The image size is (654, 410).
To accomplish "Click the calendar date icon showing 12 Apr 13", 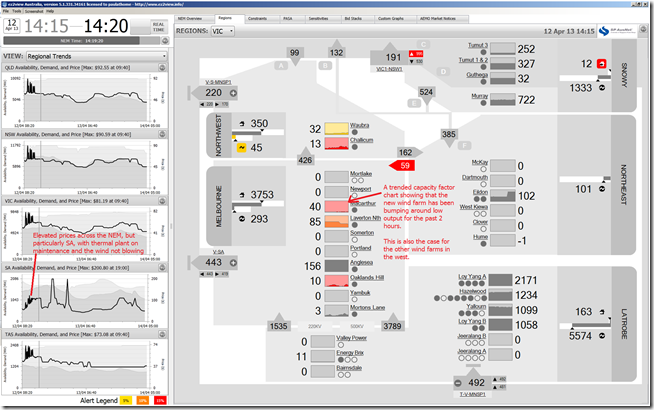I will [12, 25].
